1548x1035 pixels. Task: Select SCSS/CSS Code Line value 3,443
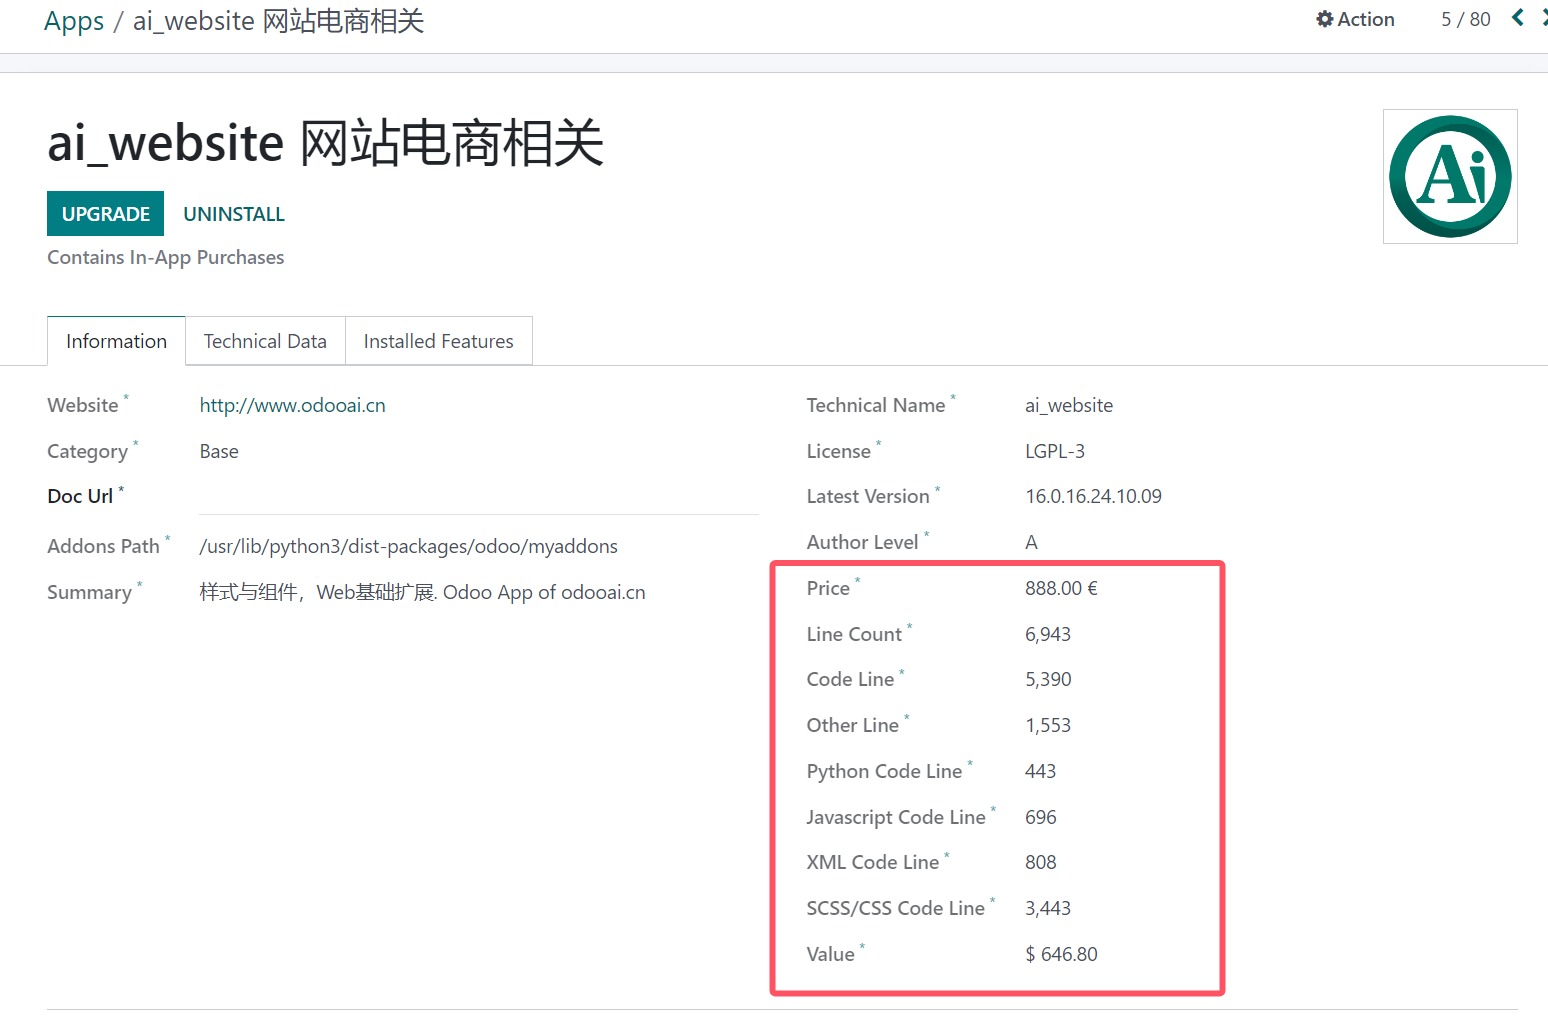[x=1048, y=908]
